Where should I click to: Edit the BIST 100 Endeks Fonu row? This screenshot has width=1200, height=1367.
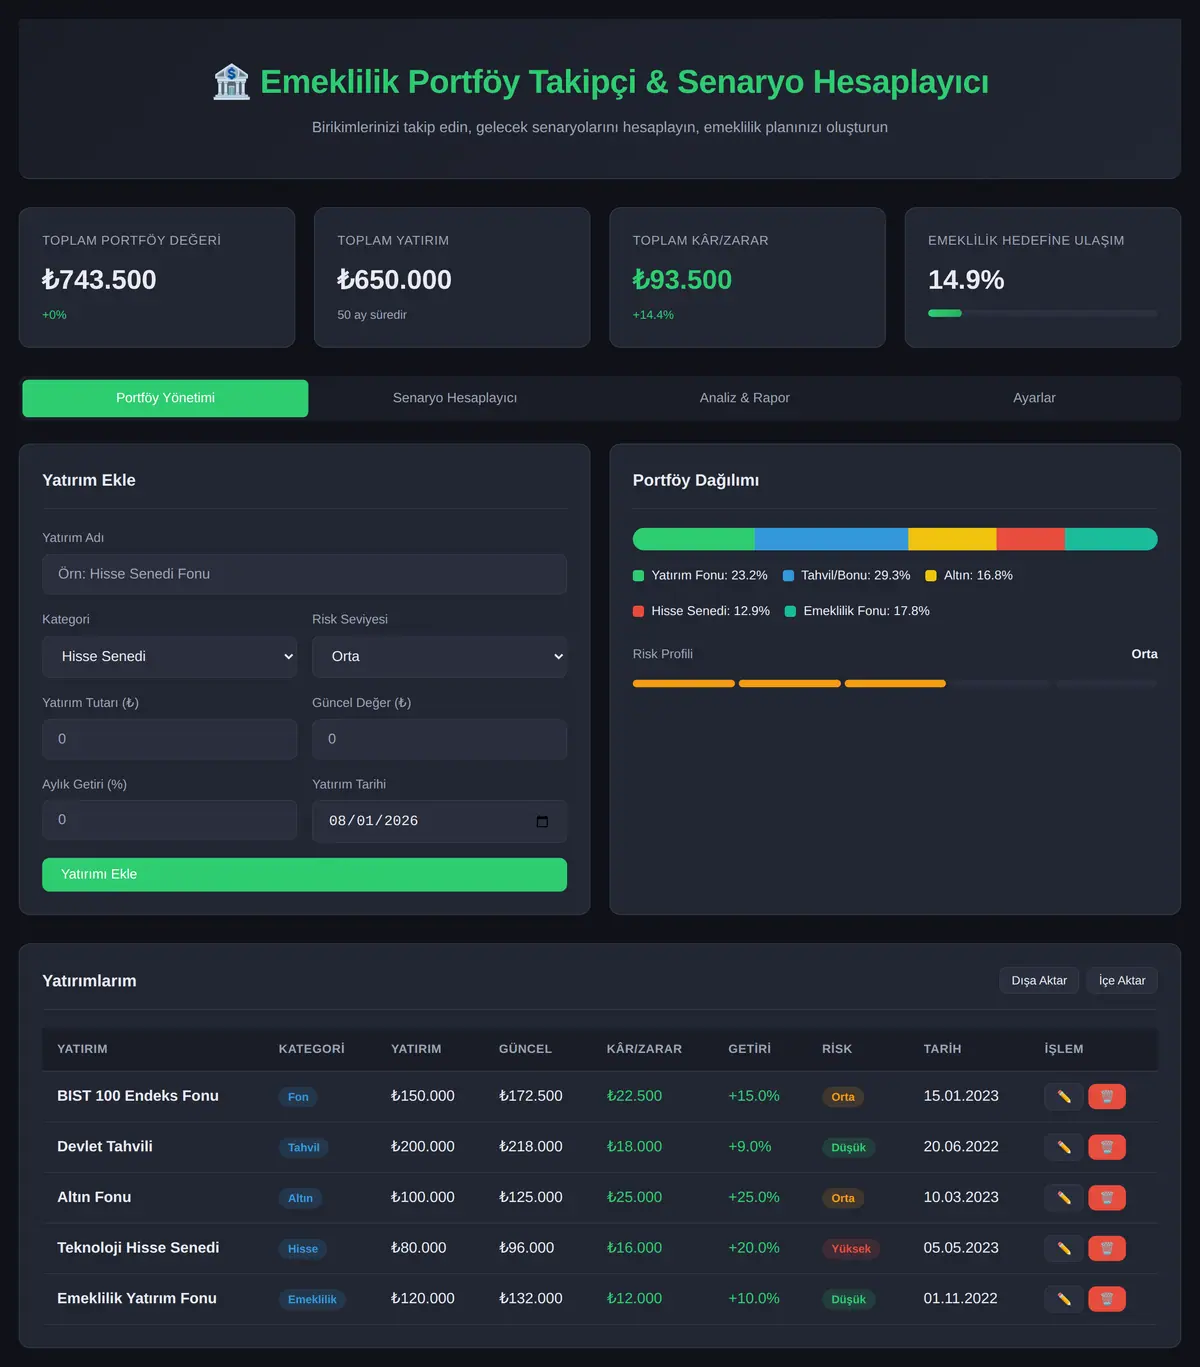click(x=1063, y=1097)
